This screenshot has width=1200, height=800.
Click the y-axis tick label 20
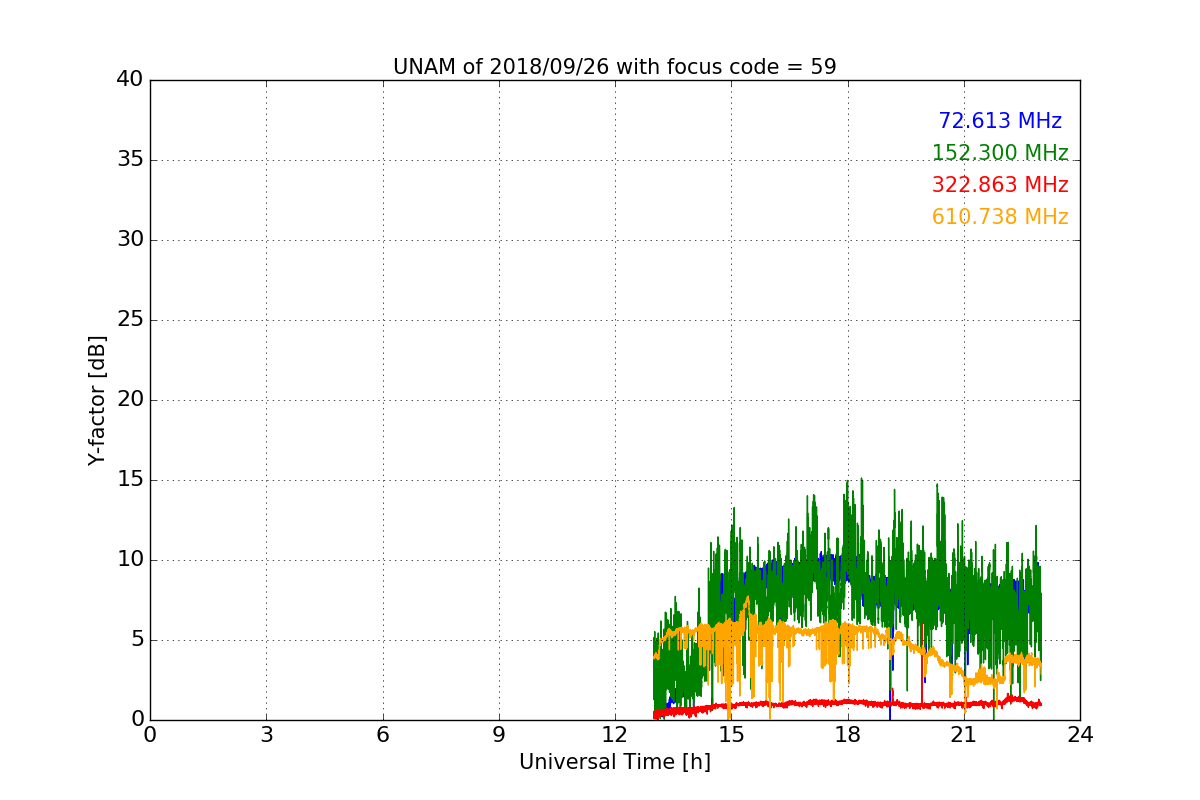[x=130, y=400]
